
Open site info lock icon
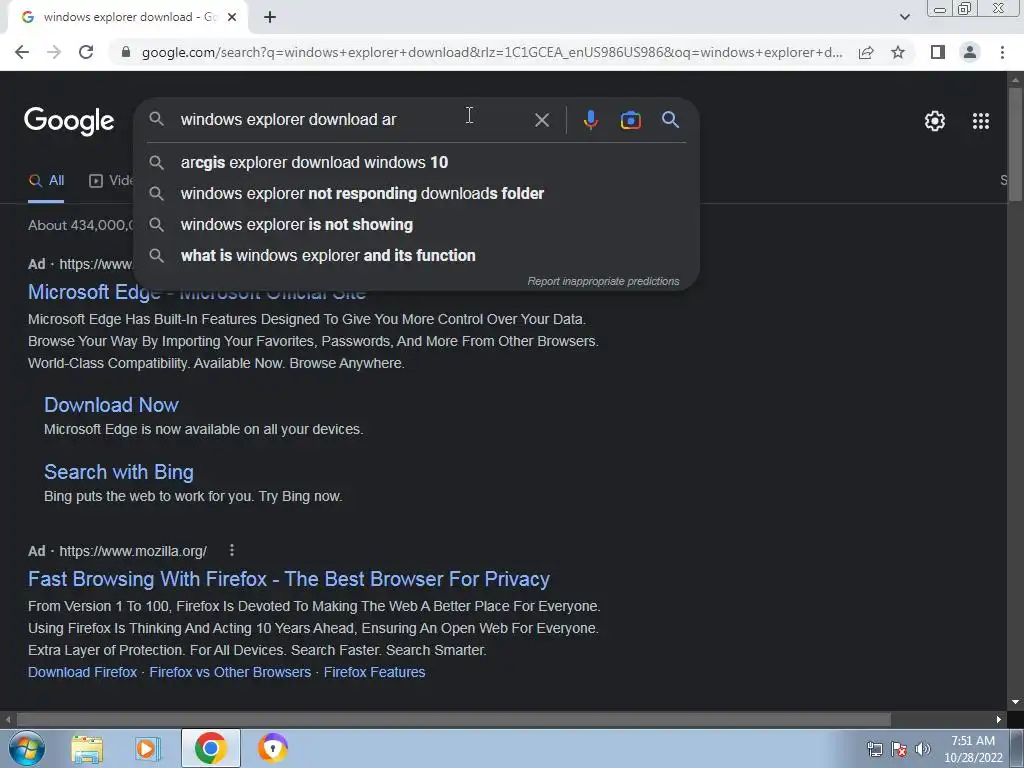point(126,52)
